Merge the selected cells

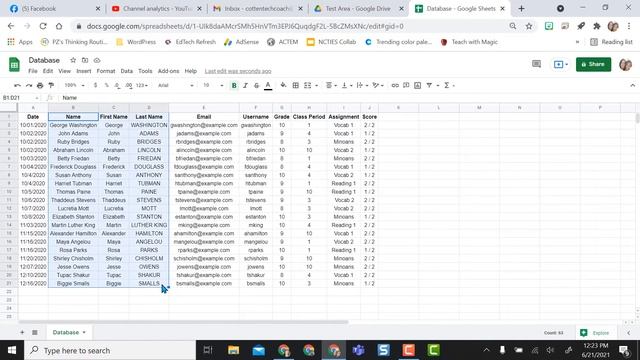coord(308,85)
